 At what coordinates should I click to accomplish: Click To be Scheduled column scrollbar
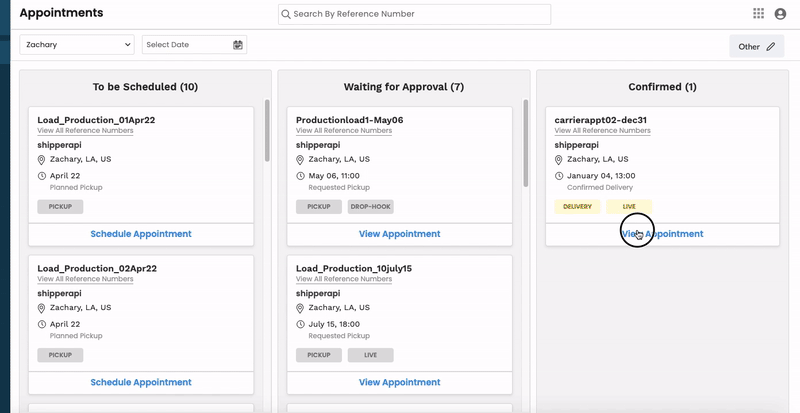click(267, 130)
